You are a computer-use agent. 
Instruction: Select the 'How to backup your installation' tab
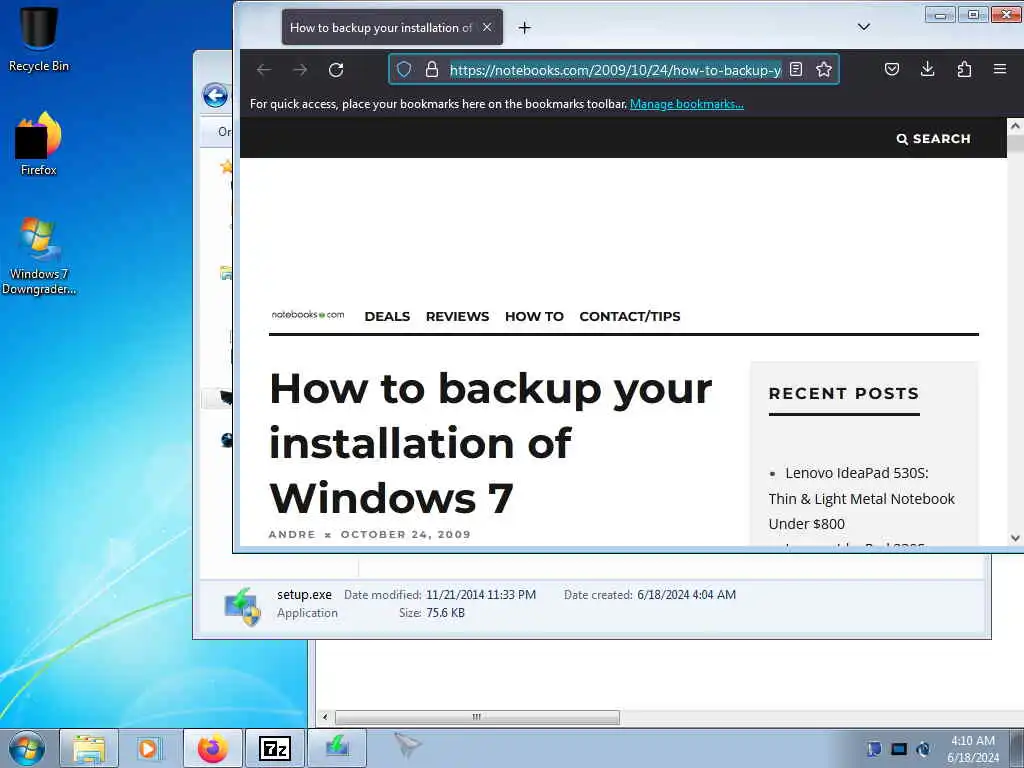(x=392, y=27)
